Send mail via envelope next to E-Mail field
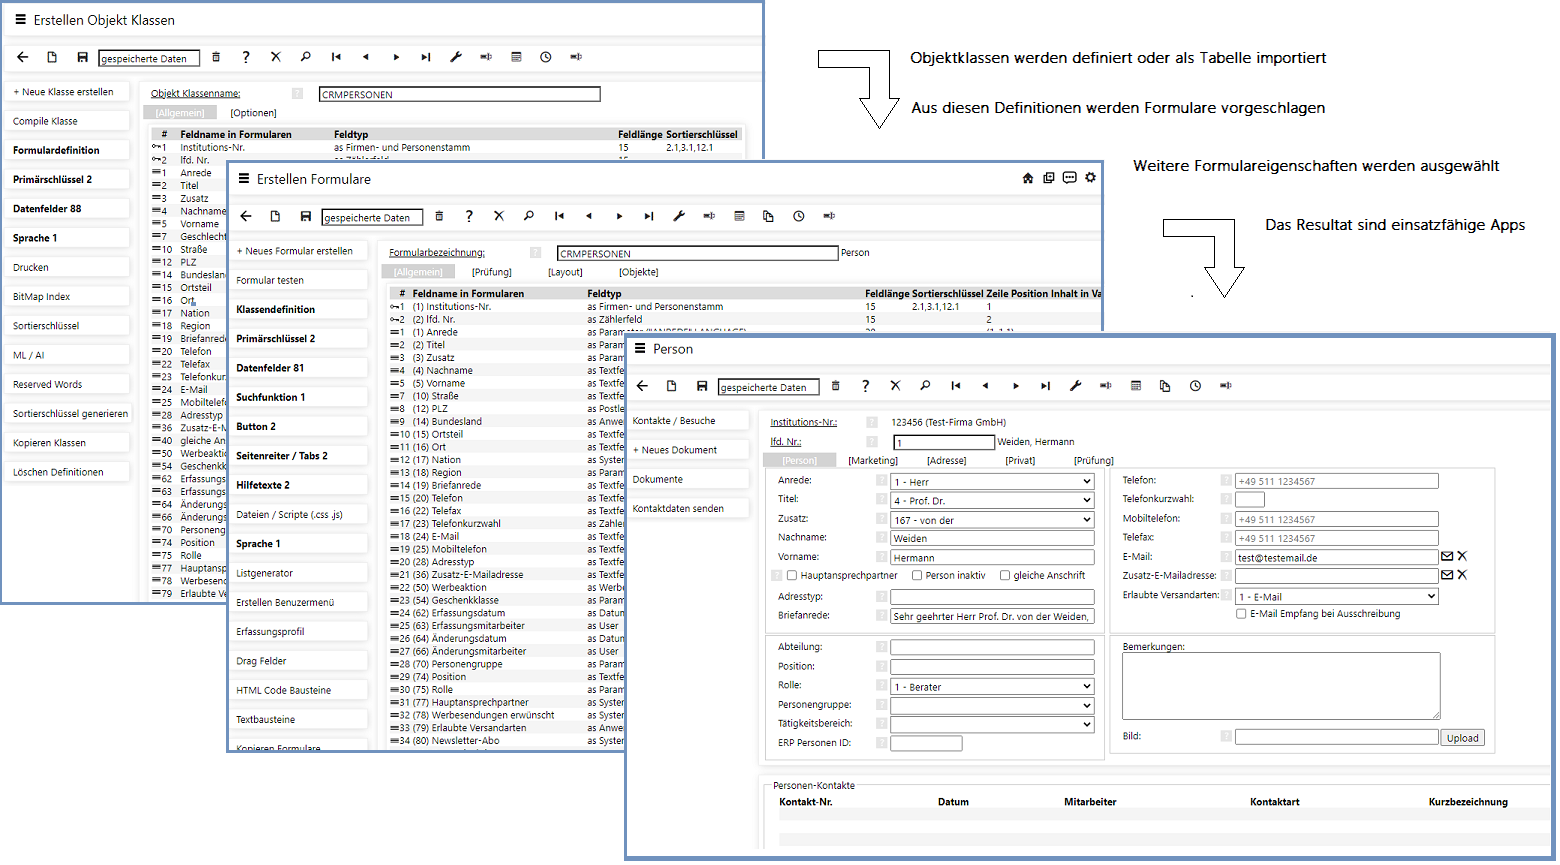 1447,557
